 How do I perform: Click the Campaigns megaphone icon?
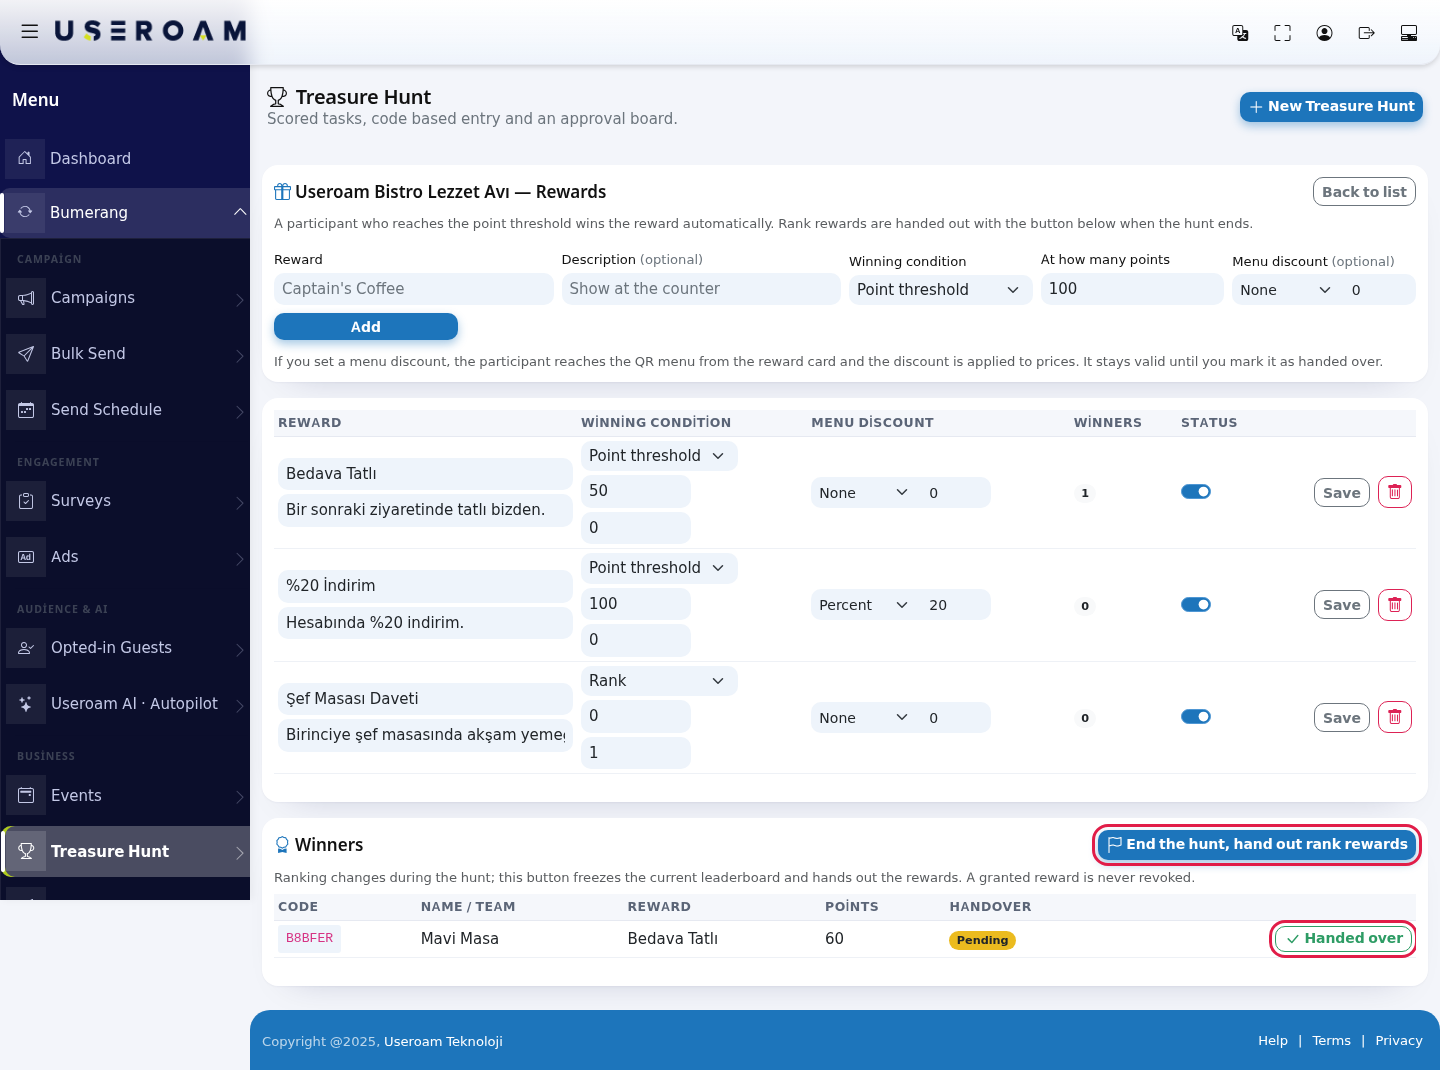26,298
